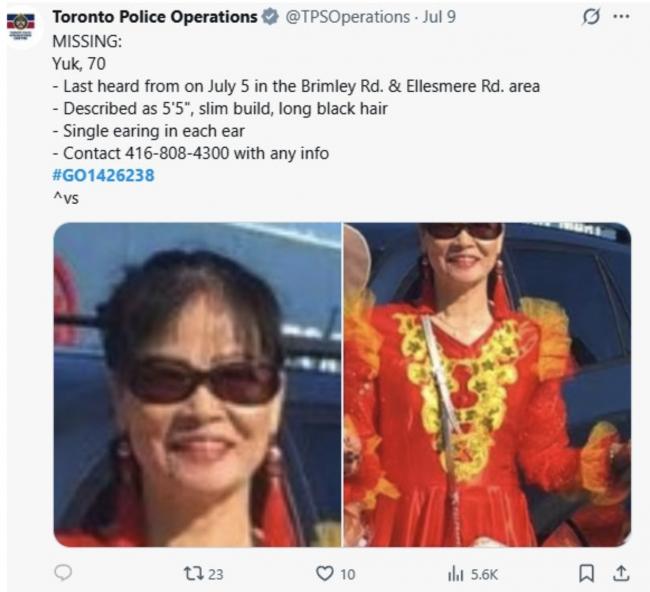Bookmark this missing person tweet
The image size is (650, 592).
click(586, 573)
